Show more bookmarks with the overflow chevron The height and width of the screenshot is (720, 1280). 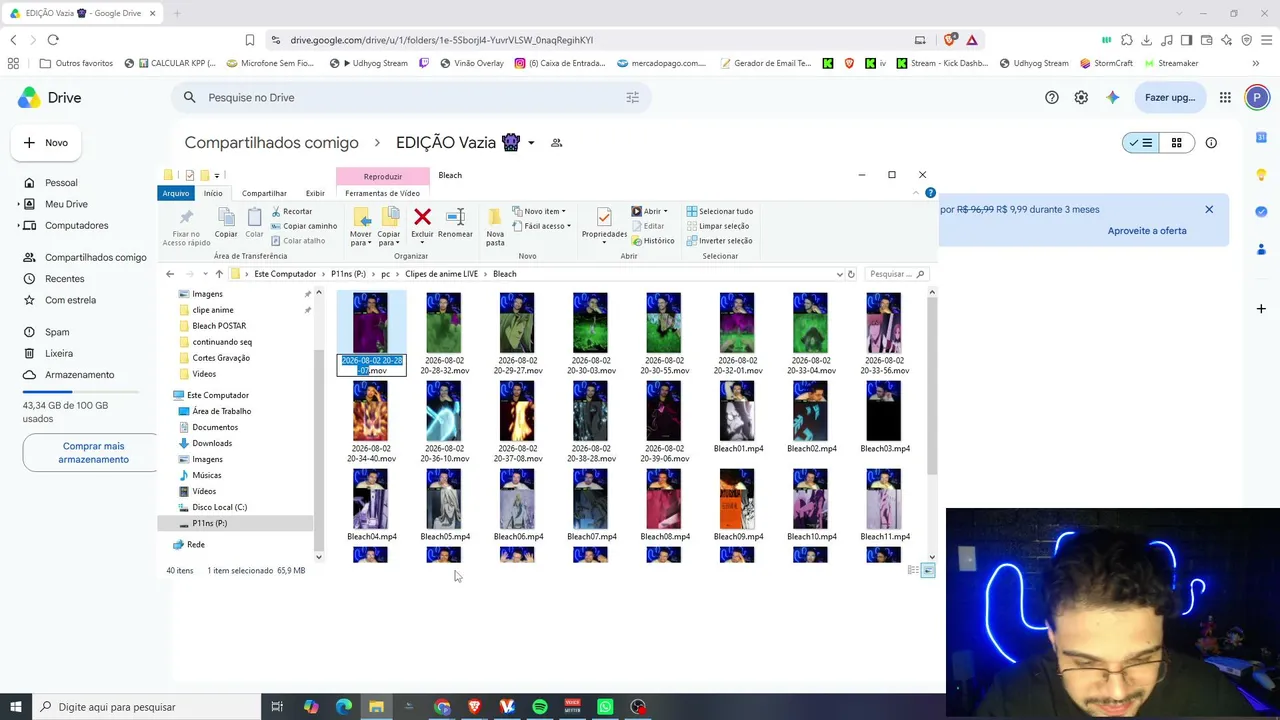pyautogui.click(x=1256, y=63)
